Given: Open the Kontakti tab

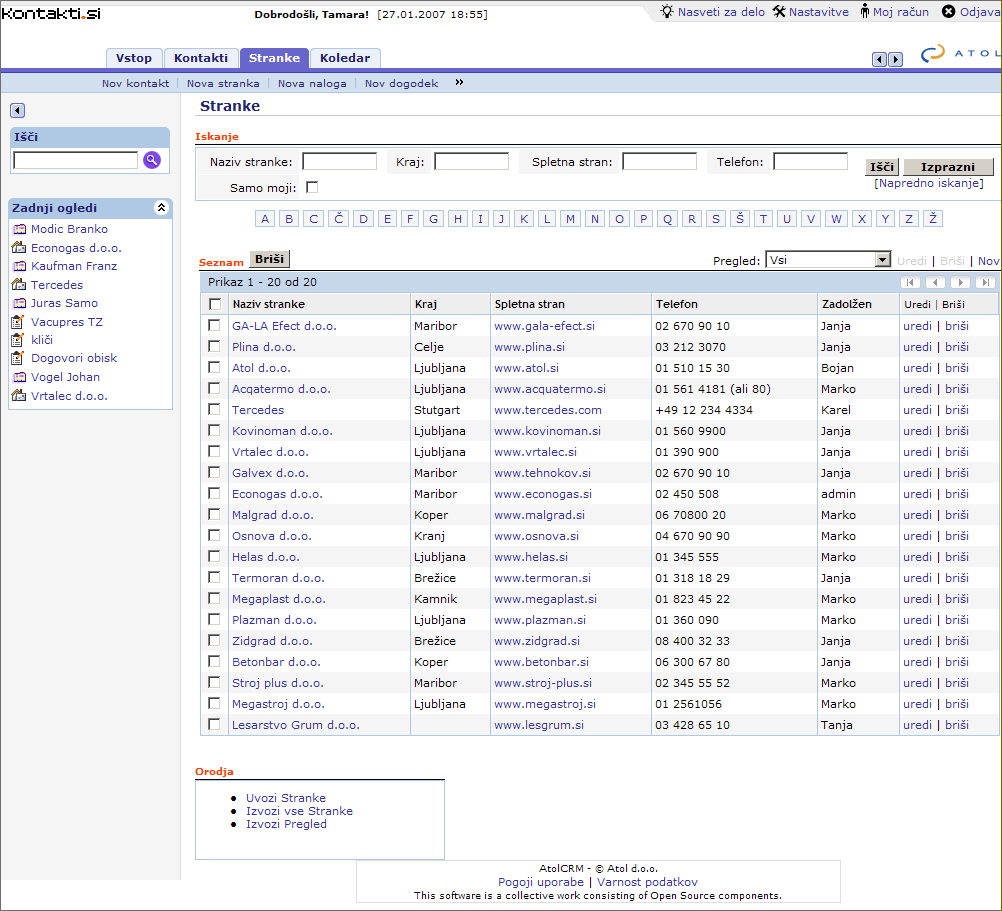Looking at the screenshot, I should 201,58.
